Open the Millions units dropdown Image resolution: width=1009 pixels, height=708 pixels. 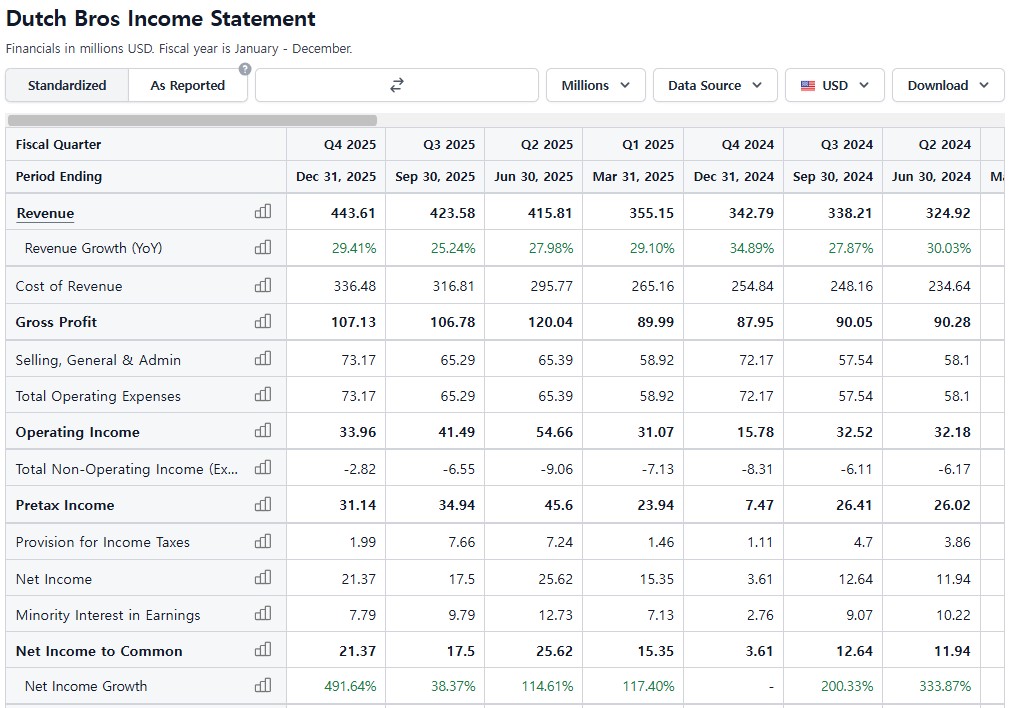click(595, 85)
